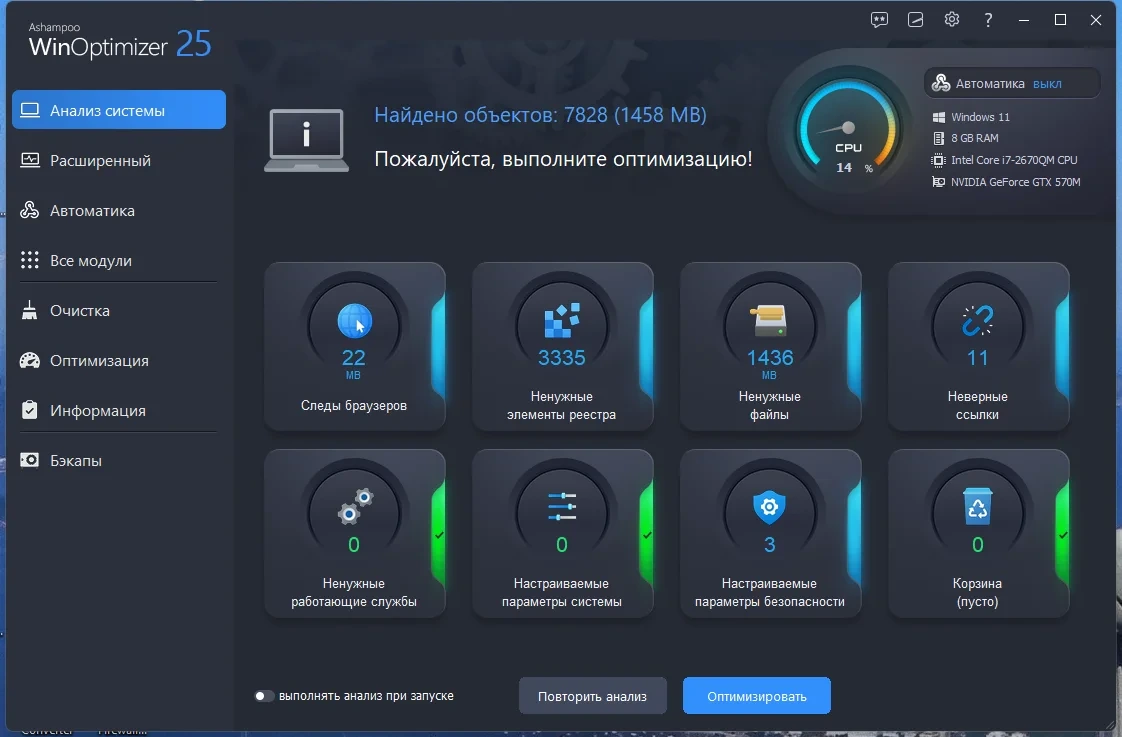
Task: Click the graphics card icon beside NVIDIA
Action: click(x=939, y=182)
